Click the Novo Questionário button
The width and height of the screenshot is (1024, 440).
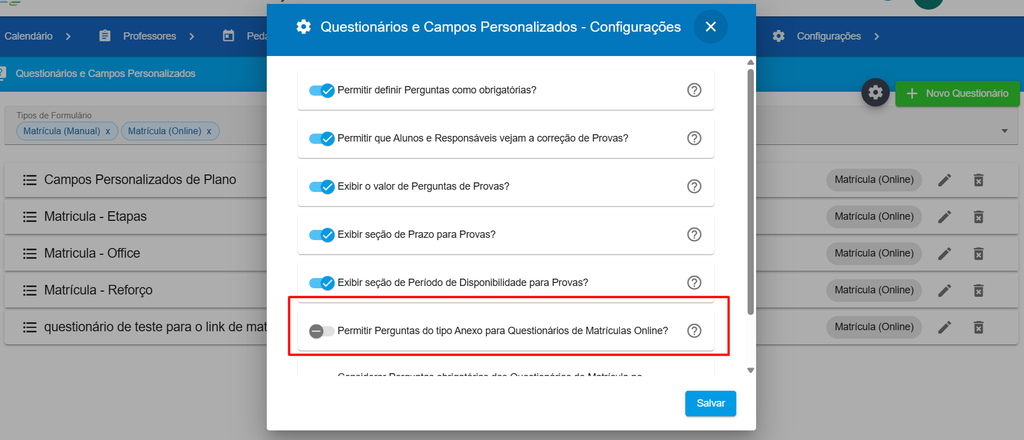tap(957, 93)
